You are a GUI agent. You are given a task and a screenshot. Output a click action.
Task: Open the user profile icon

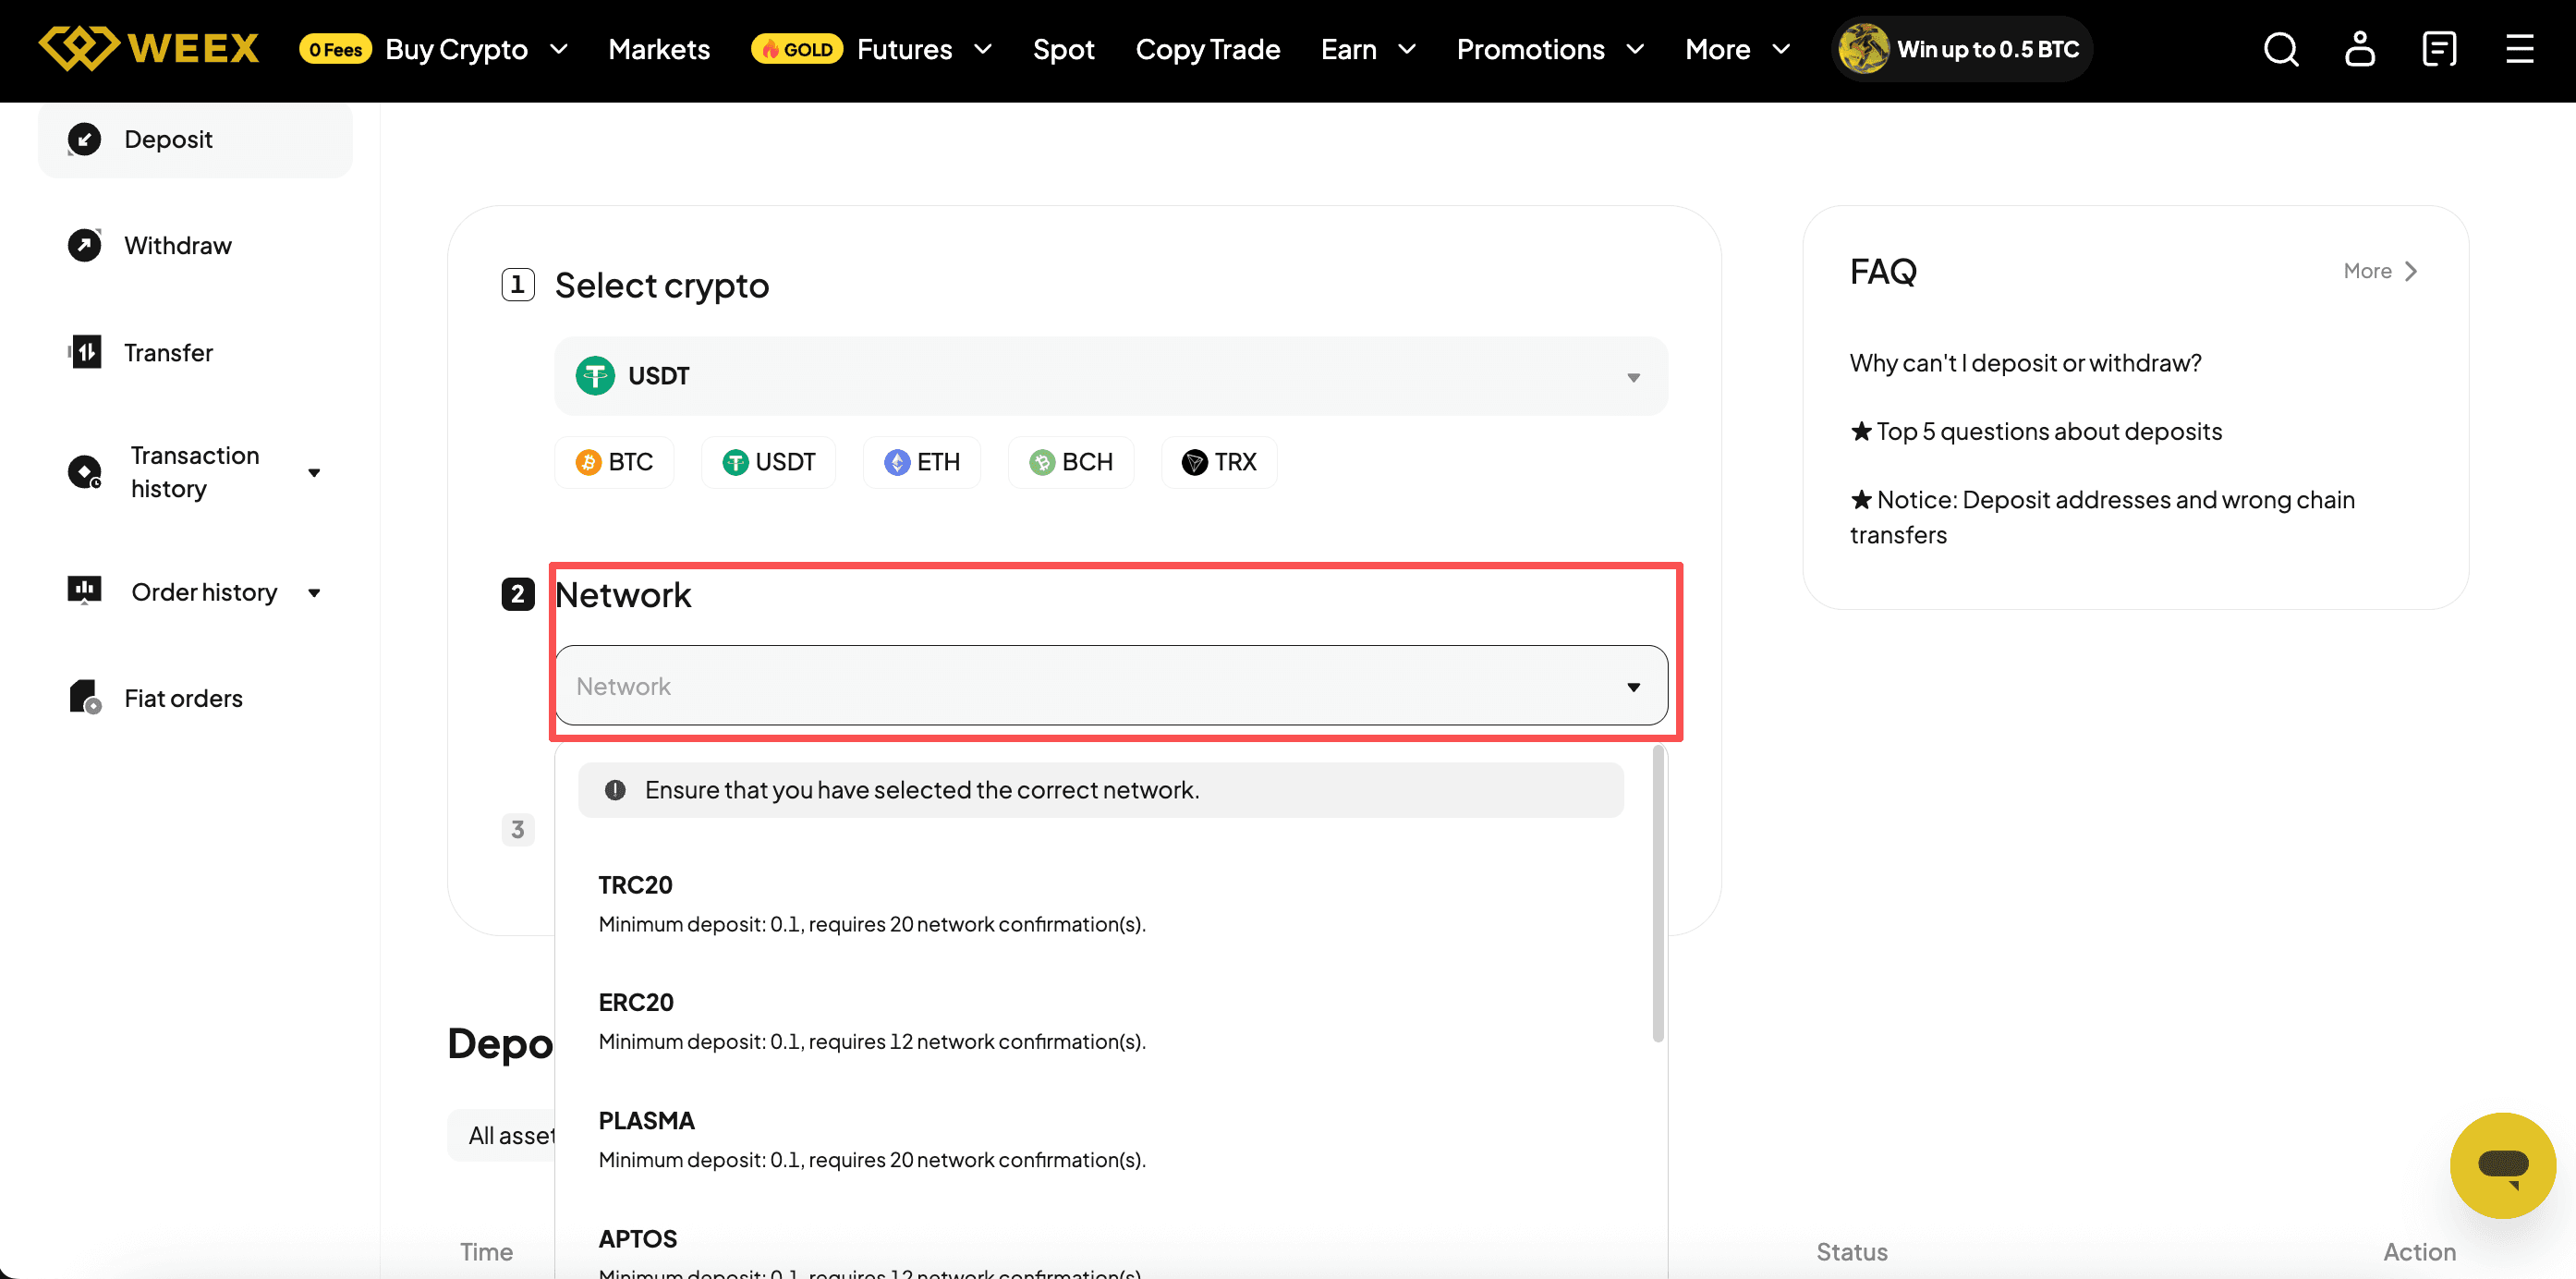(x=2360, y=49)
